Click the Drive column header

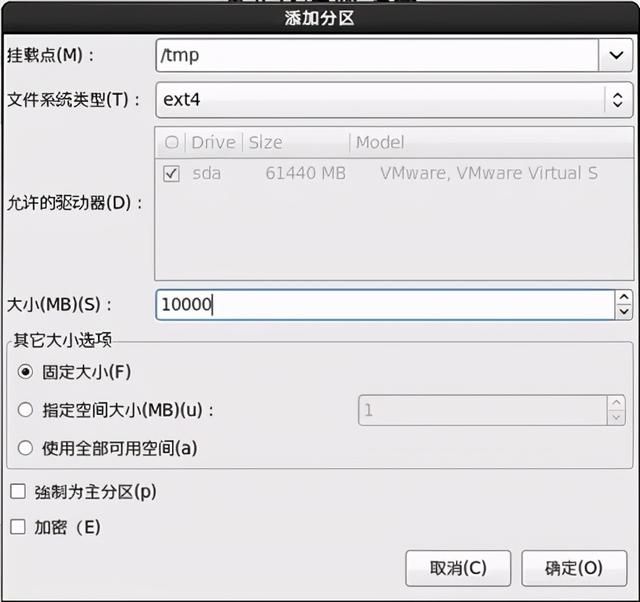tap(214, 142)
